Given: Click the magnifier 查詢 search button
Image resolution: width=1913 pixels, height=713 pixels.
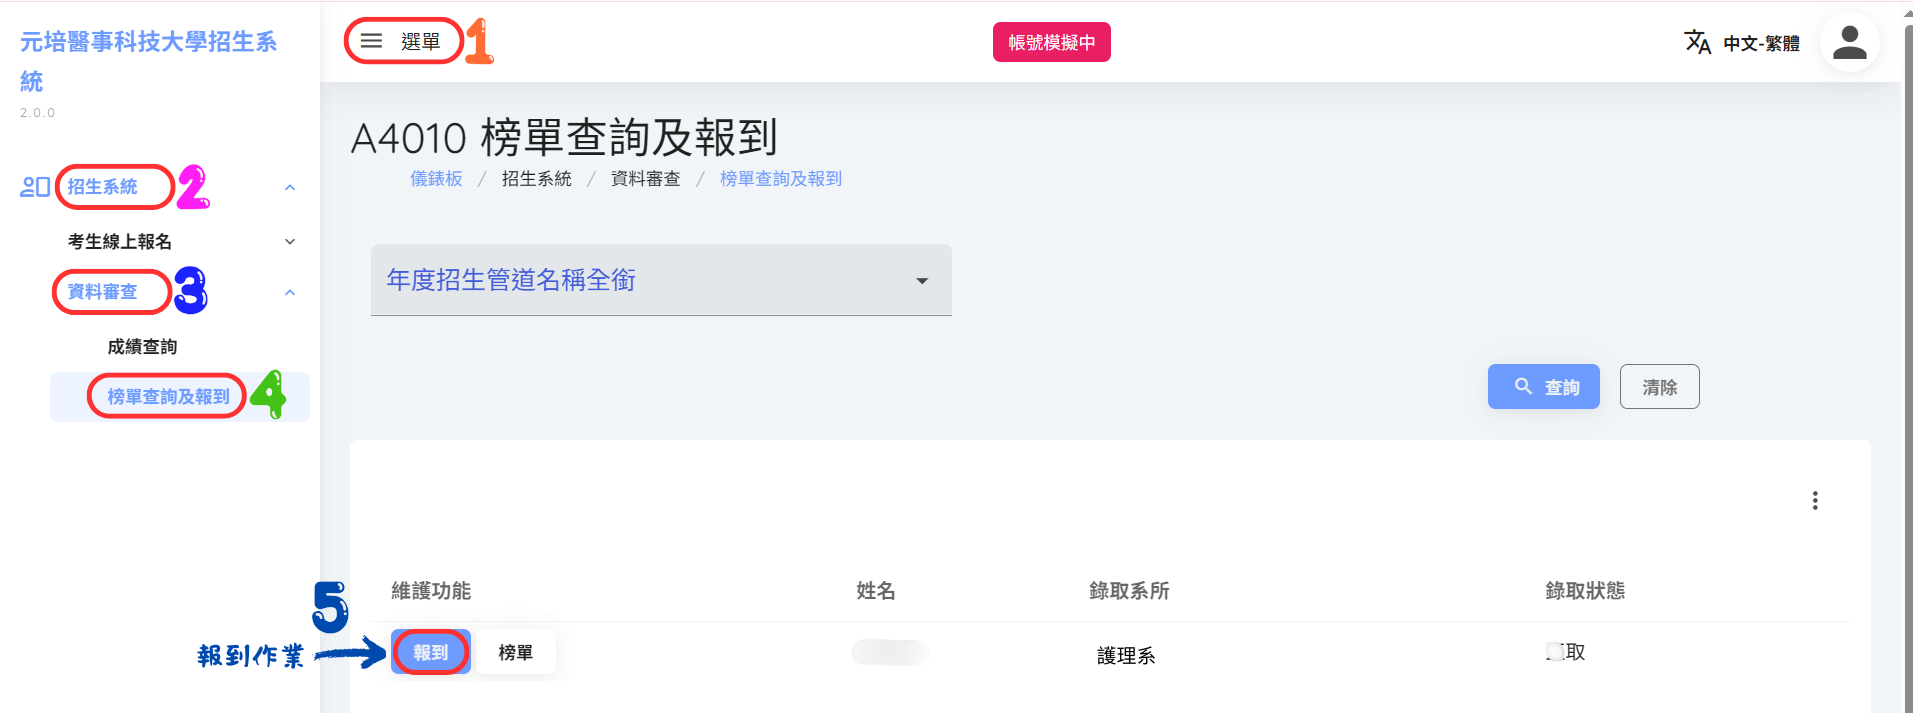Looking at the screenshot, I should 1543,386.
